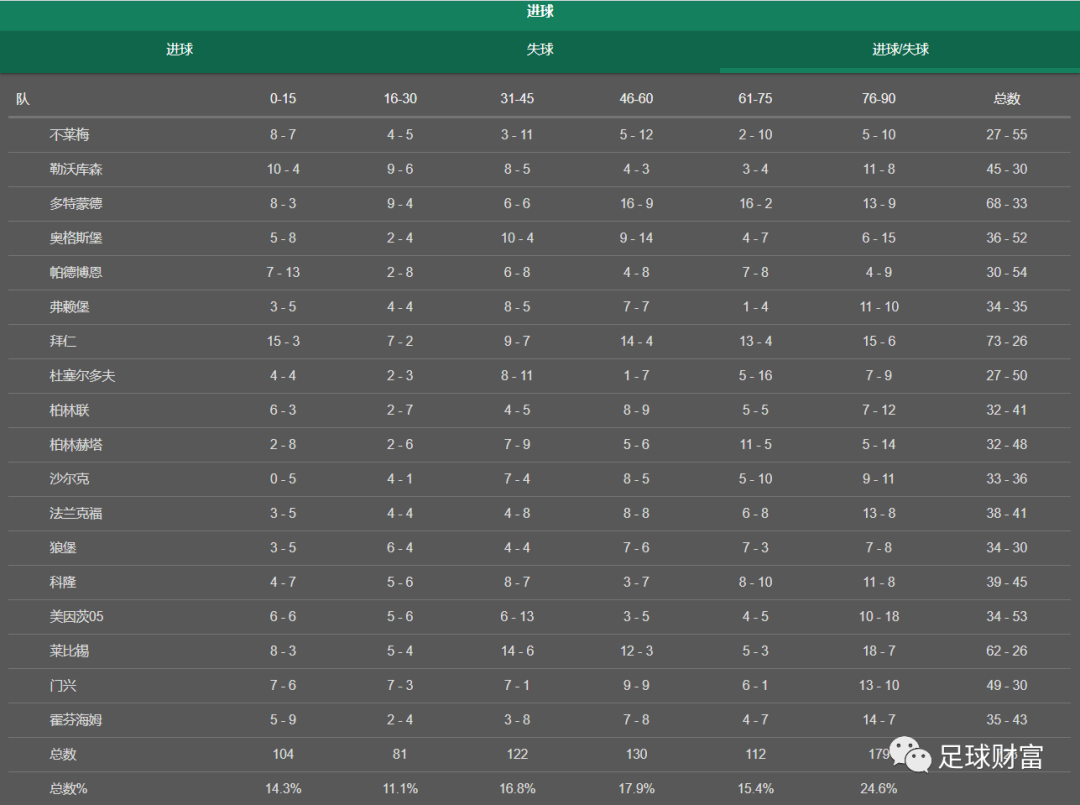Click 门兴 total value 49 - 30

[1006, 686]
